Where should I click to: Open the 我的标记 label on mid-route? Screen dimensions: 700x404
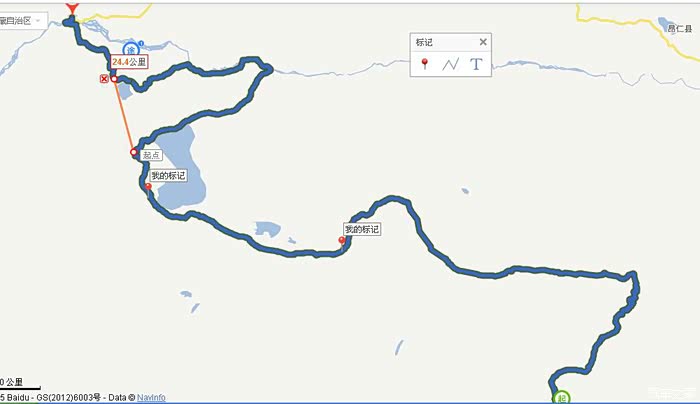click(x=362, y=229)
